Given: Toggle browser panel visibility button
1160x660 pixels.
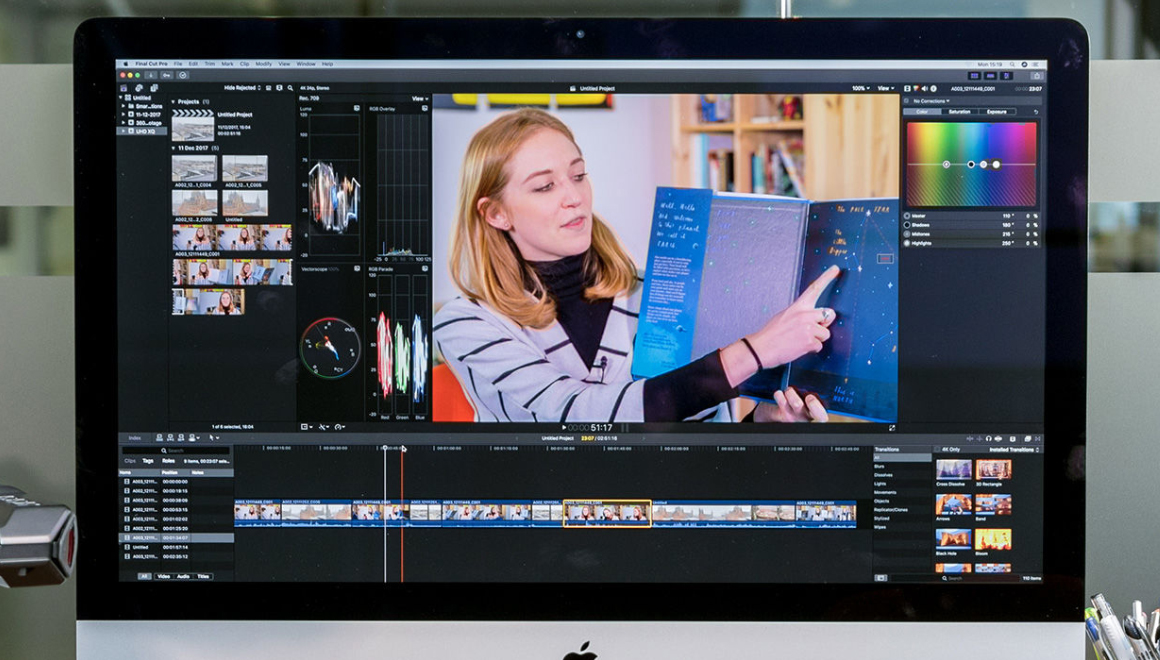Looking at the screenshot, I should [x=974, y=75].
